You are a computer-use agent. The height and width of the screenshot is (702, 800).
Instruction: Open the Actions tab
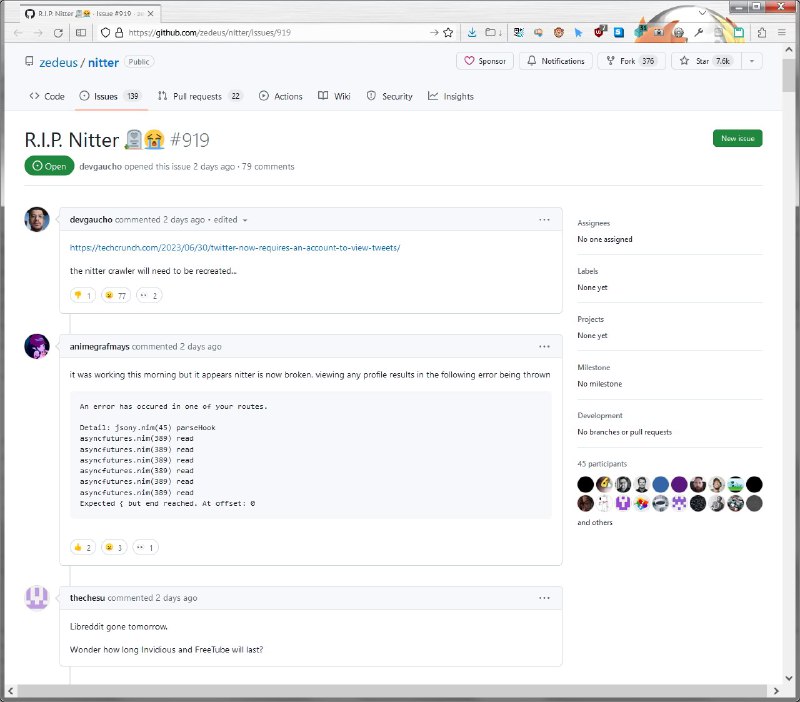pos(281,96)
